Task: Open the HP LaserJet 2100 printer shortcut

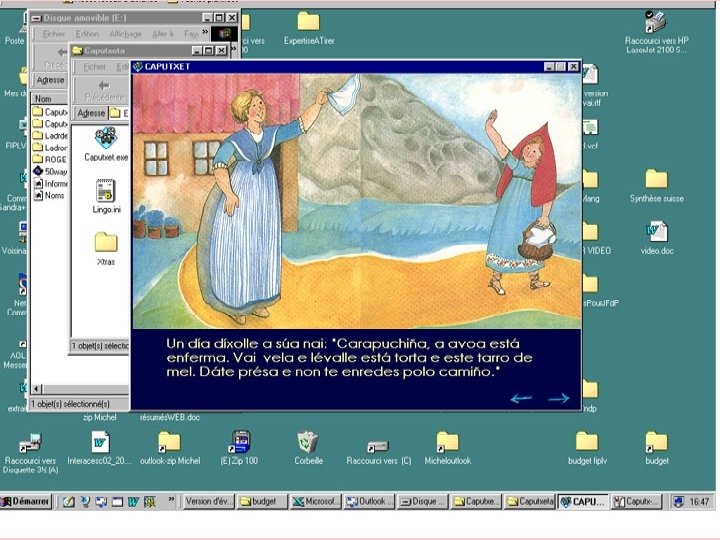Action: pyautogui.click(x=656, y=32)
